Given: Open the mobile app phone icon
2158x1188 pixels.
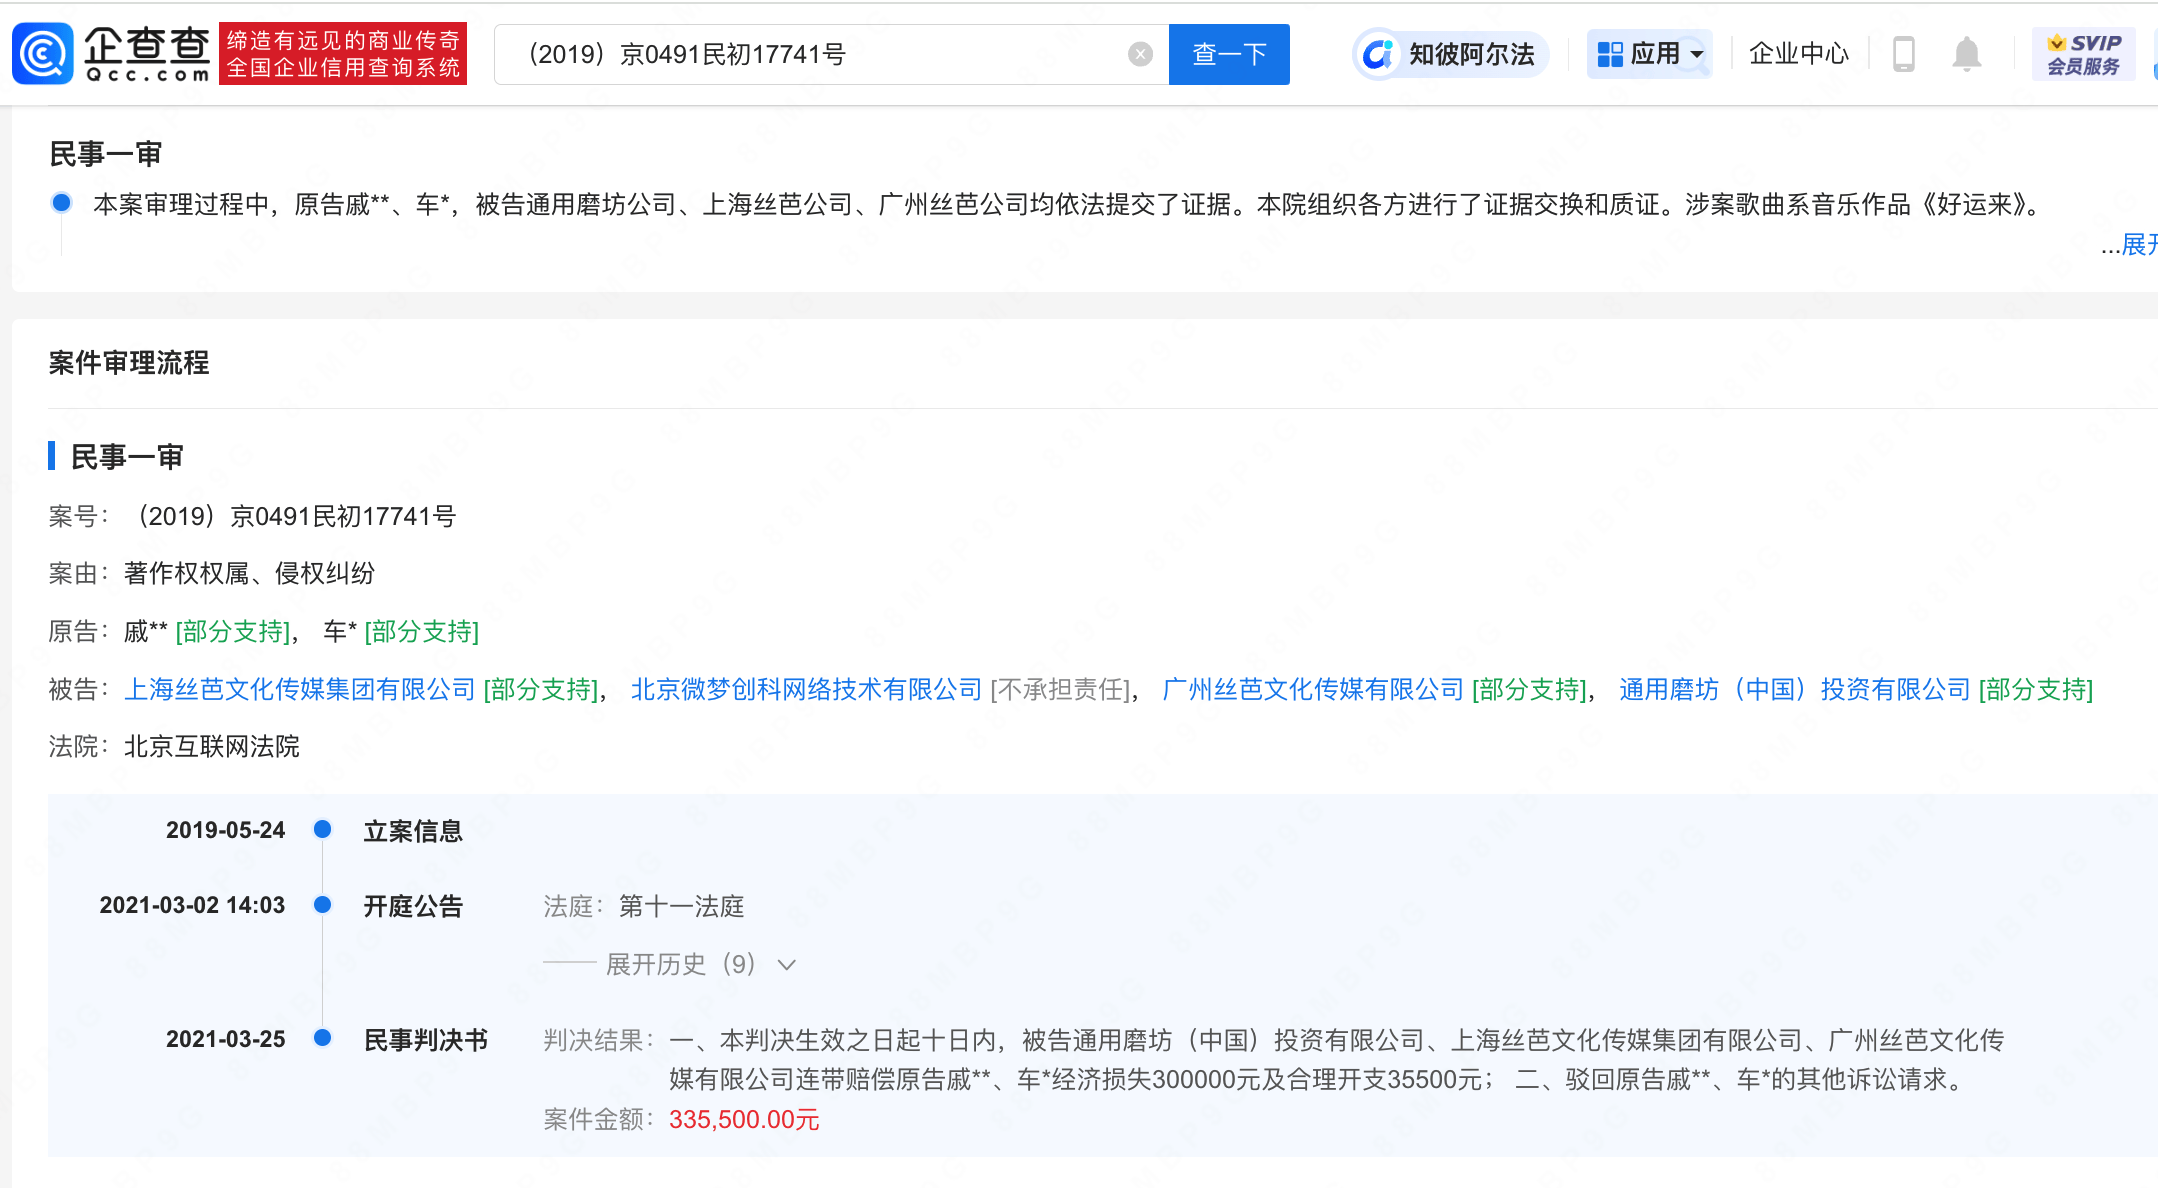Looking at the screenshot, I should click(x=1904, y=54).
